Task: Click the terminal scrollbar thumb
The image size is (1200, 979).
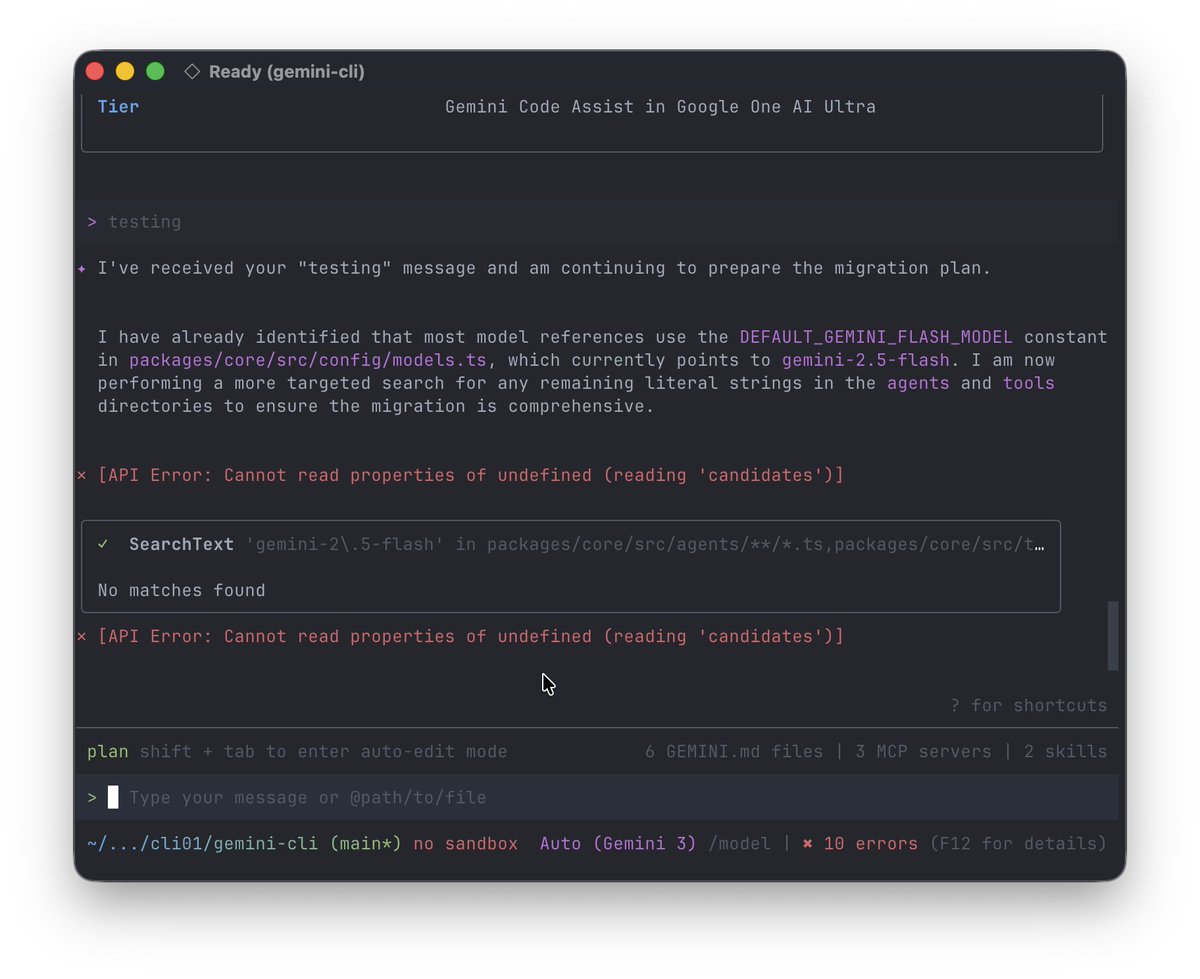Action: click(1113, 635)
